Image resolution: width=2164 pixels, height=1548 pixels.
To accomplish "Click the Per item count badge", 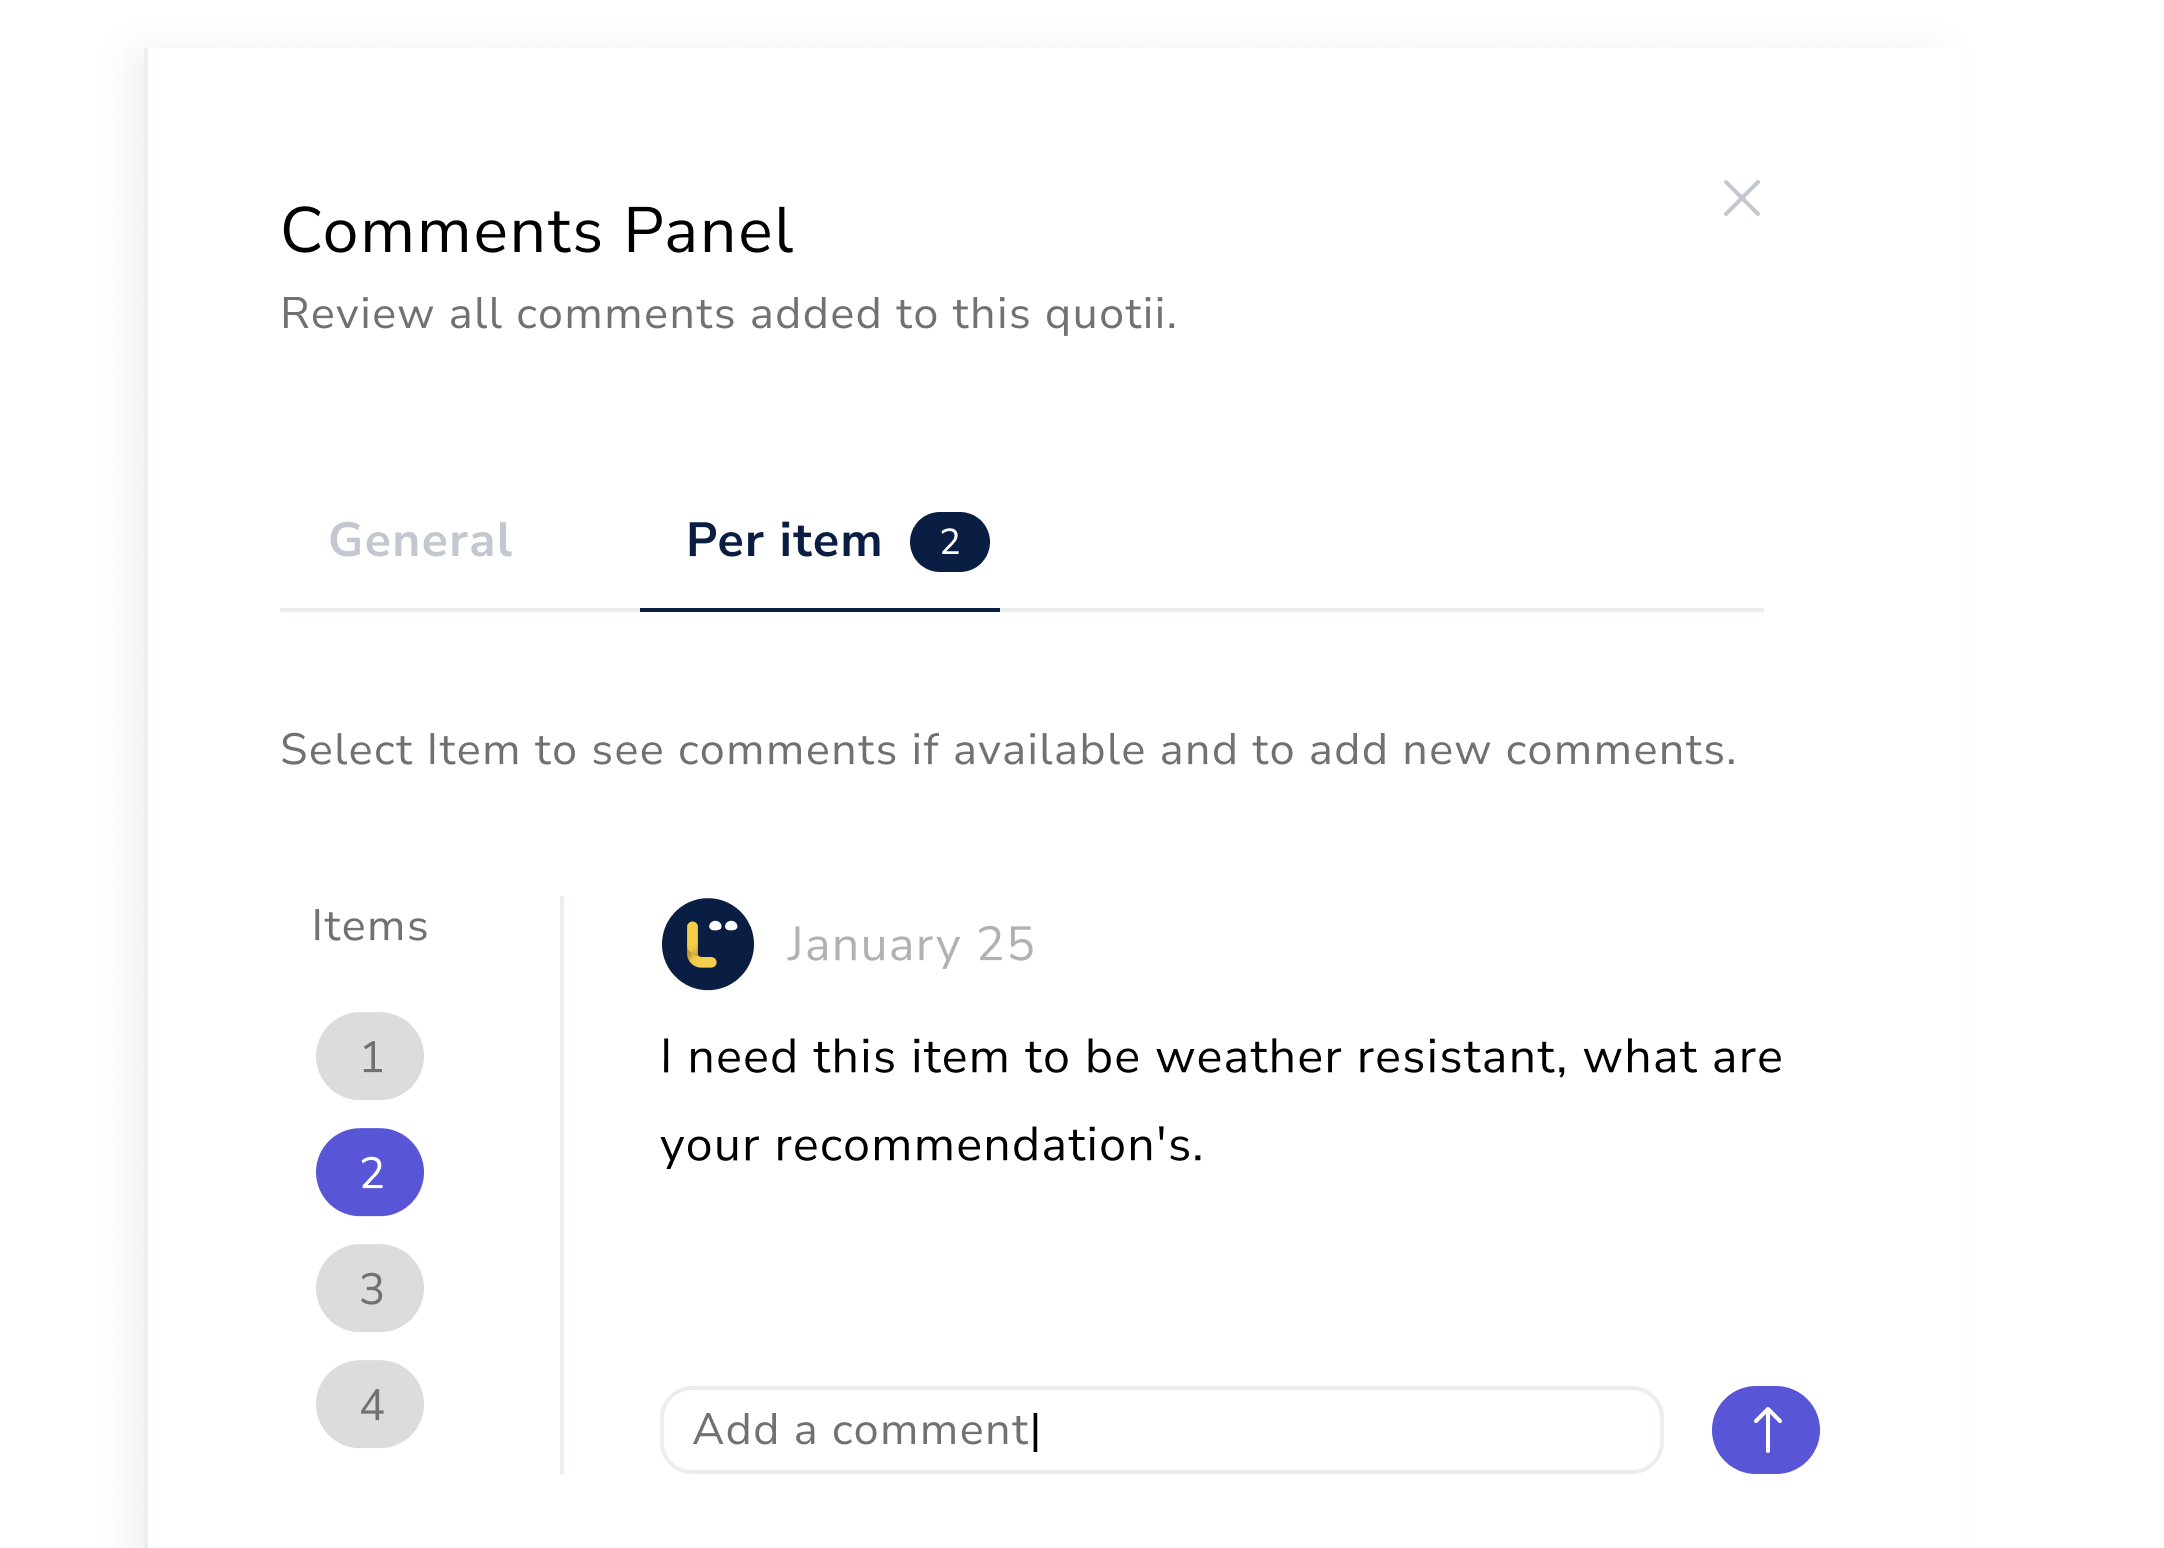I will click(x=949, y=542).
